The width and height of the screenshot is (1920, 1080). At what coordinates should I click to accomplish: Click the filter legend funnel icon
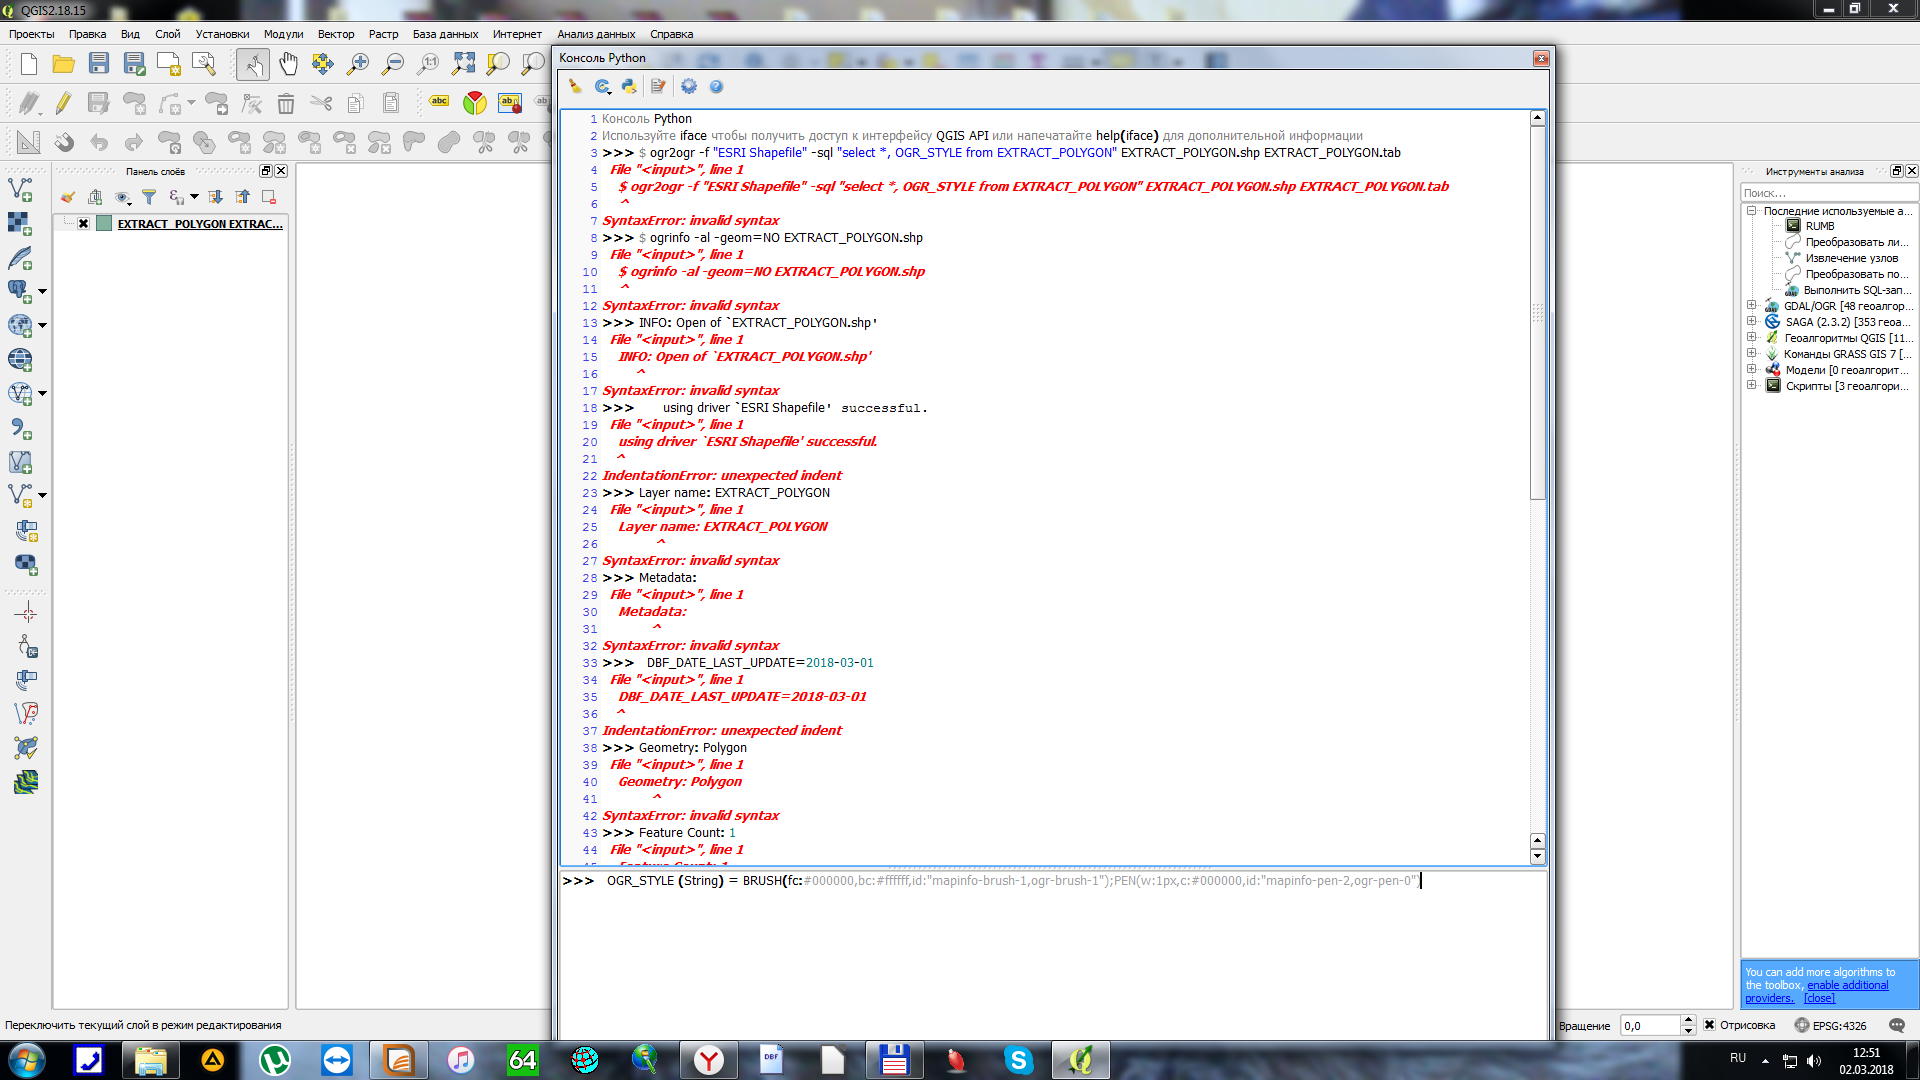click(149, 197)
